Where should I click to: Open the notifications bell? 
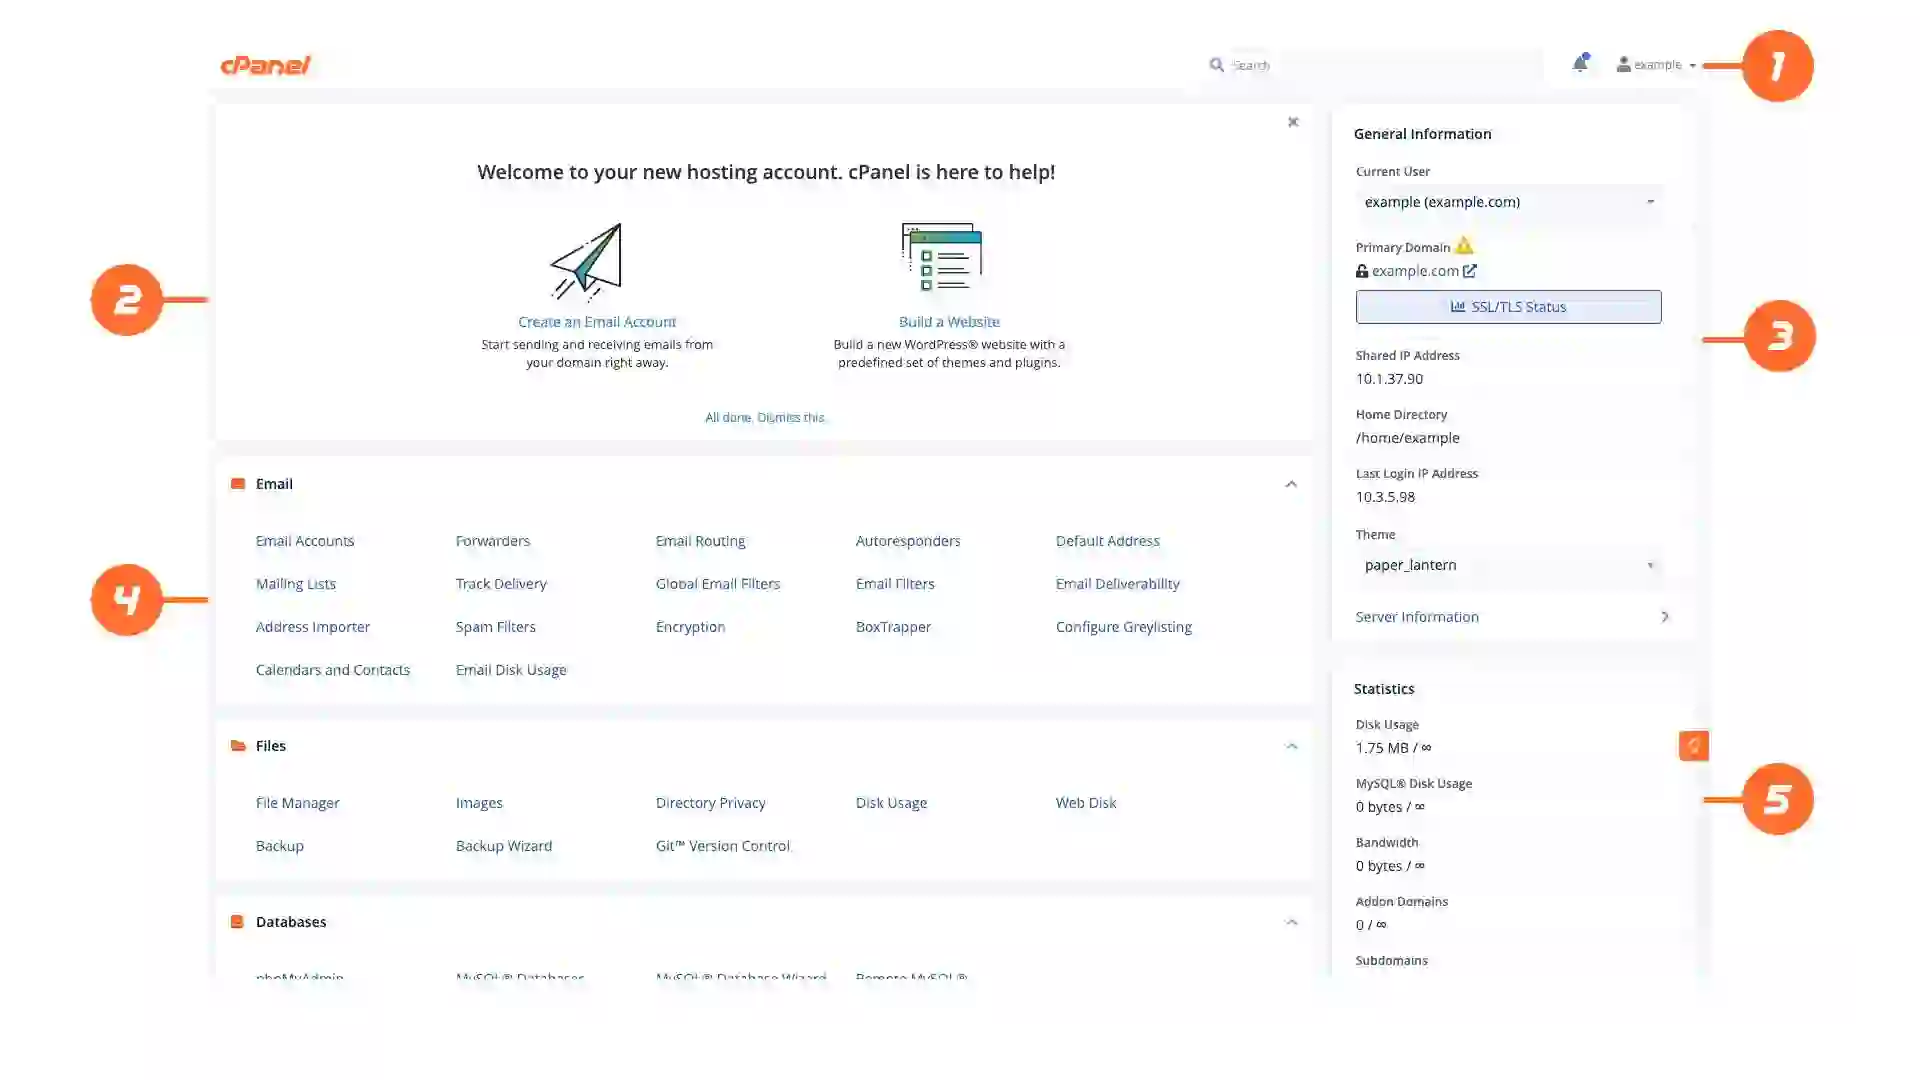coord(1580,63)
